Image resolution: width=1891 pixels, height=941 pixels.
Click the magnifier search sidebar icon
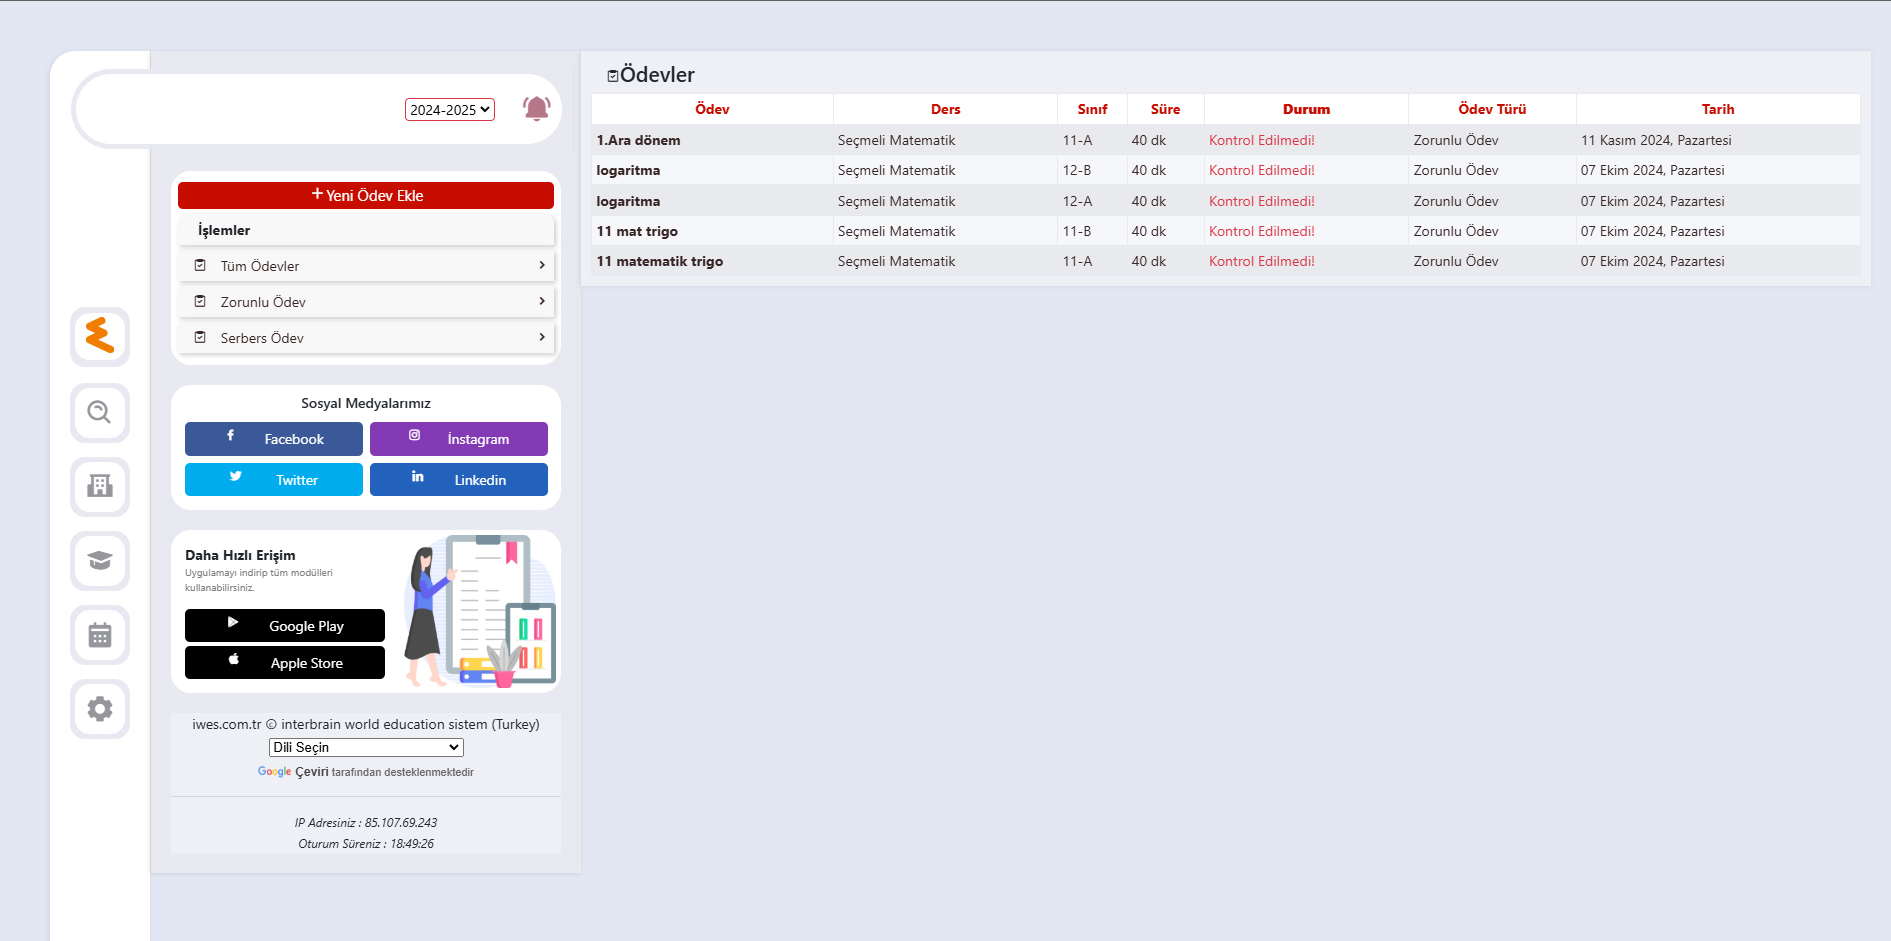click(100, 412)
